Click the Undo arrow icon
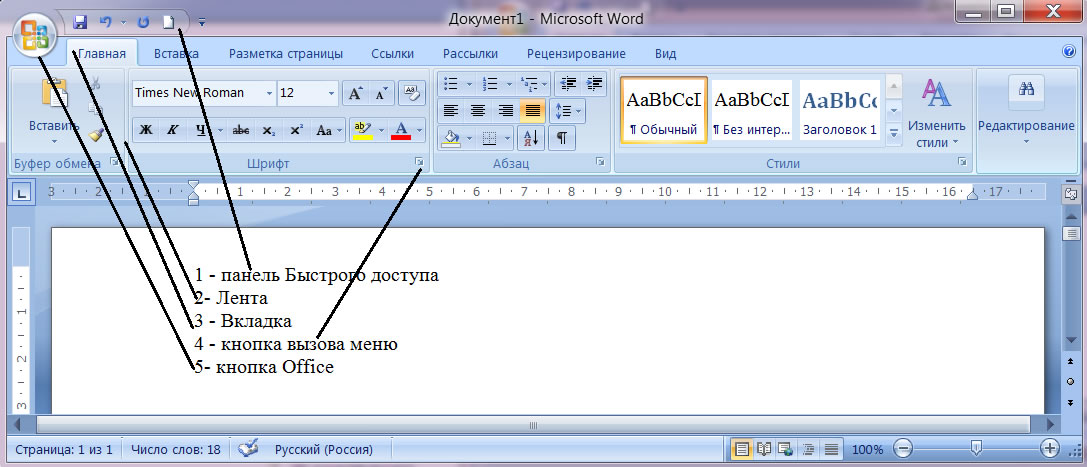 pyautogui.click(x=105, y=21)
